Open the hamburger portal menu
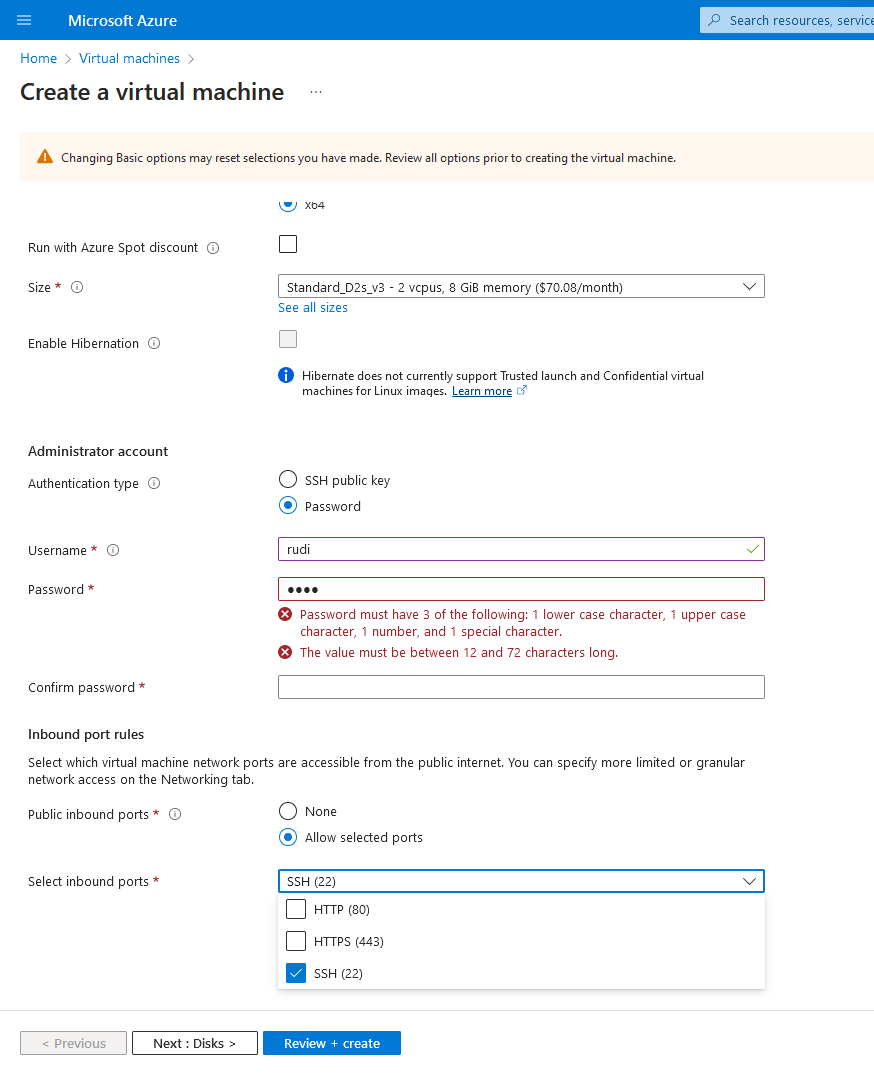The width and height of the screenshot is (874, 1080). coord(24,20)
